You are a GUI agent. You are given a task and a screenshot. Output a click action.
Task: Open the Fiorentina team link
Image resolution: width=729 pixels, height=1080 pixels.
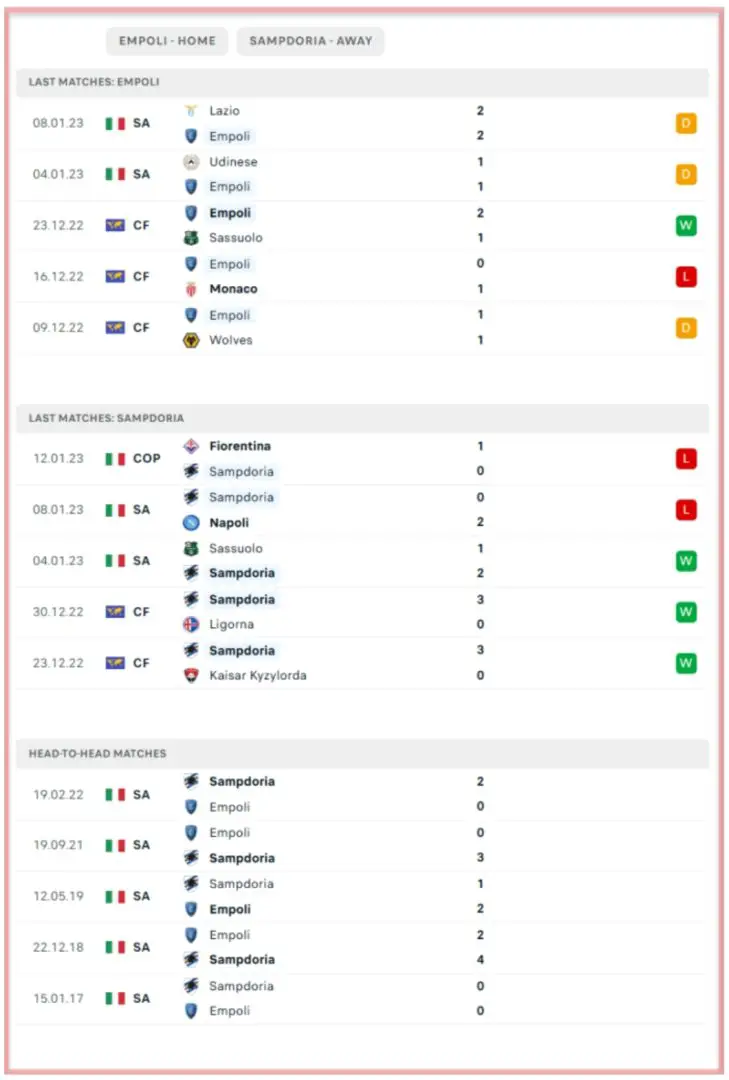[x=240, y=446]
